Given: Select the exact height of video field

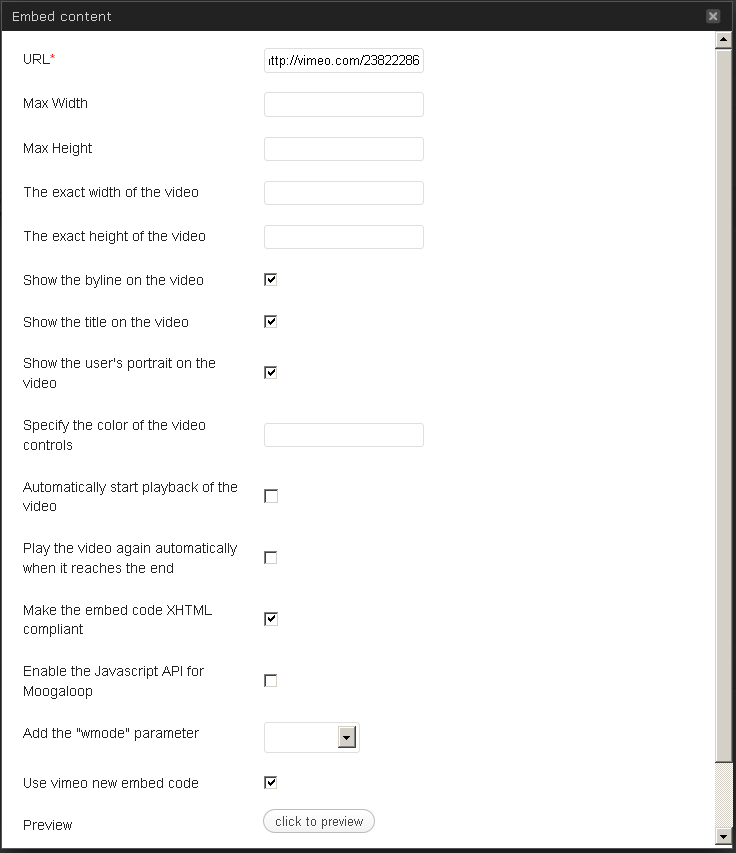Looking at the screenshot, I should 344,237.
